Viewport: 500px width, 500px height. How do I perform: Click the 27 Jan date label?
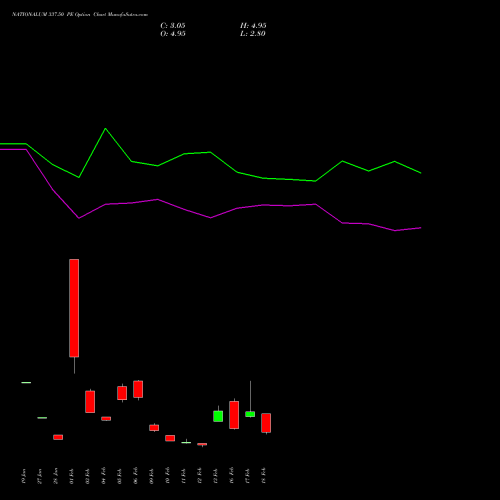(x=40, y=476)
